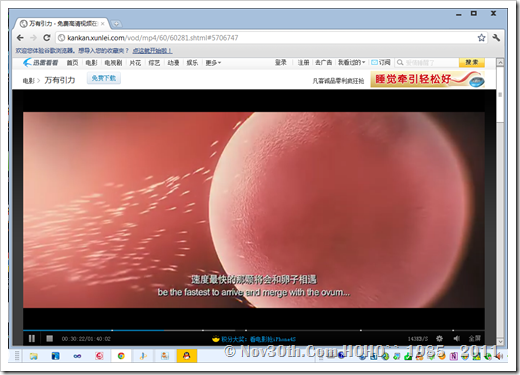
Task: Click 去广告 remove ads link
Action: 323,62
